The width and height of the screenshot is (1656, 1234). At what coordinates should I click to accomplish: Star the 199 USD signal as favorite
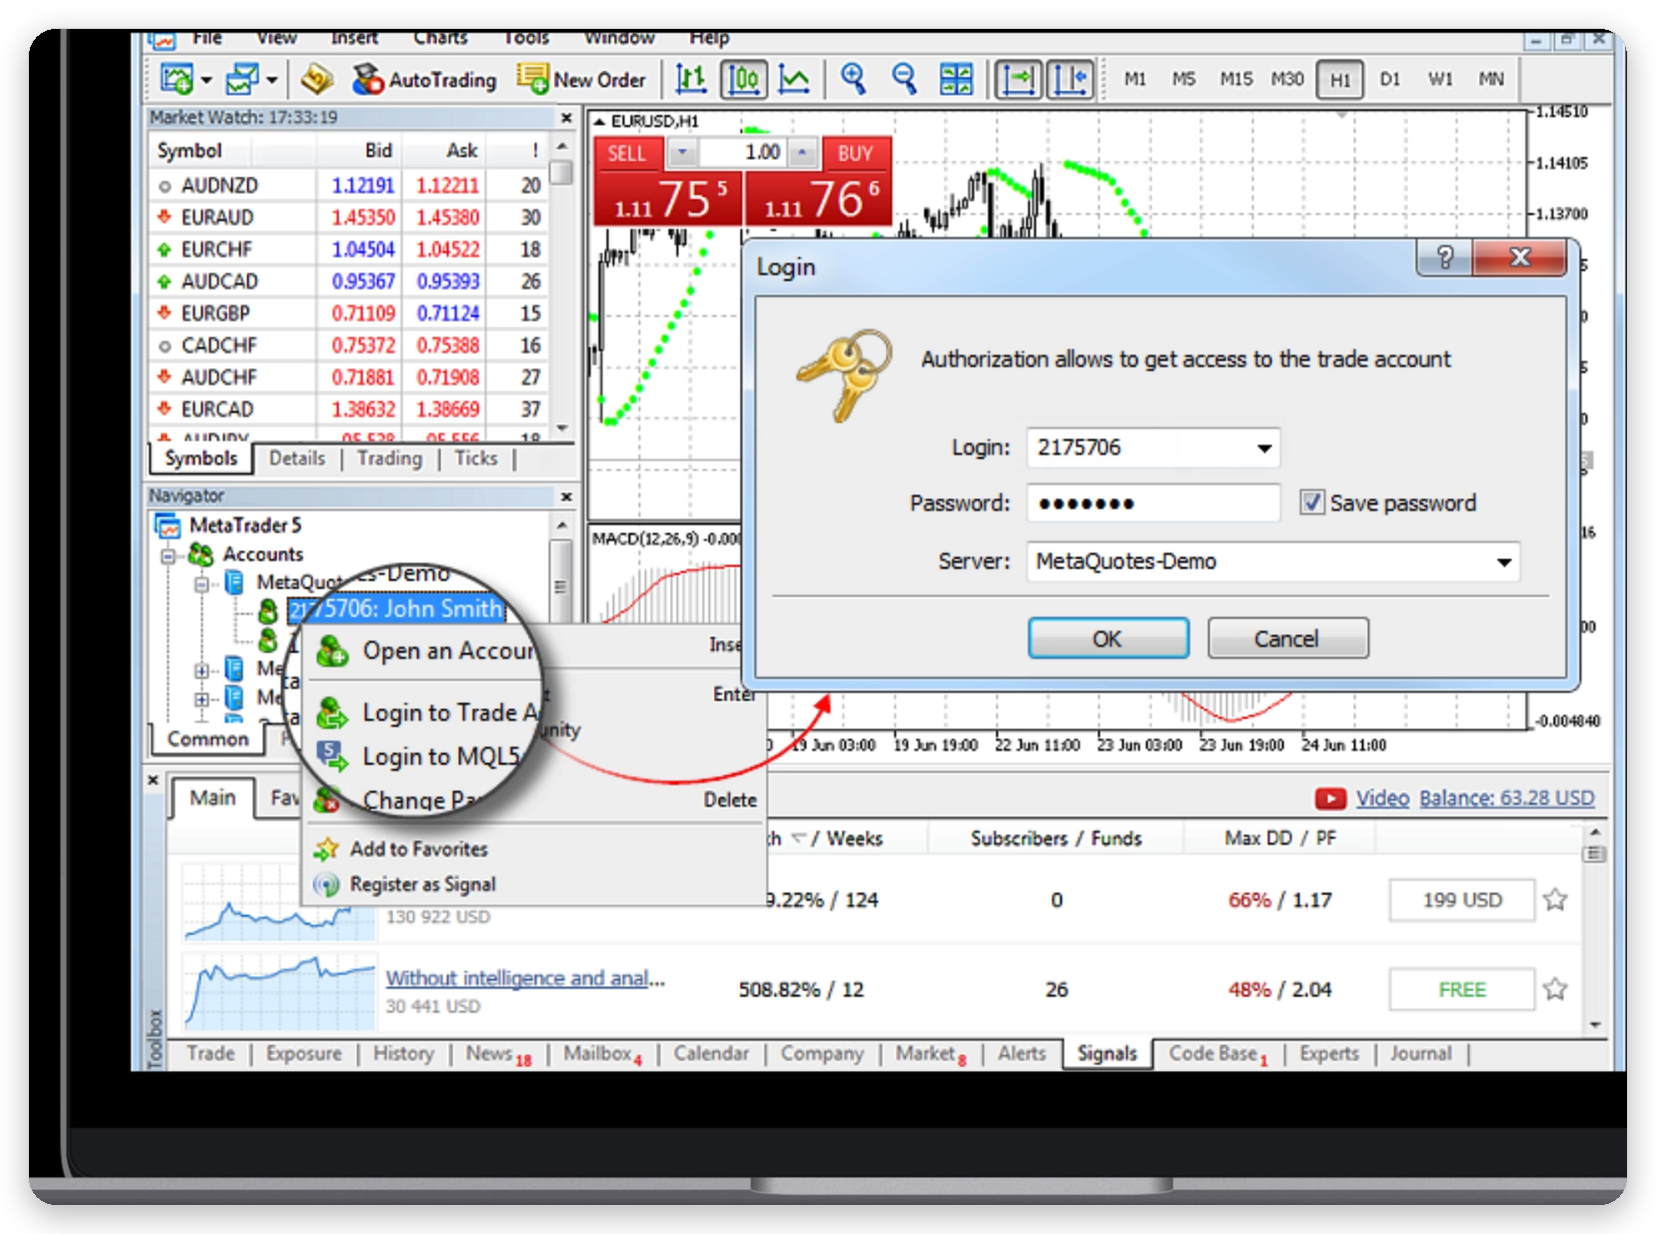click(1555, 900)
